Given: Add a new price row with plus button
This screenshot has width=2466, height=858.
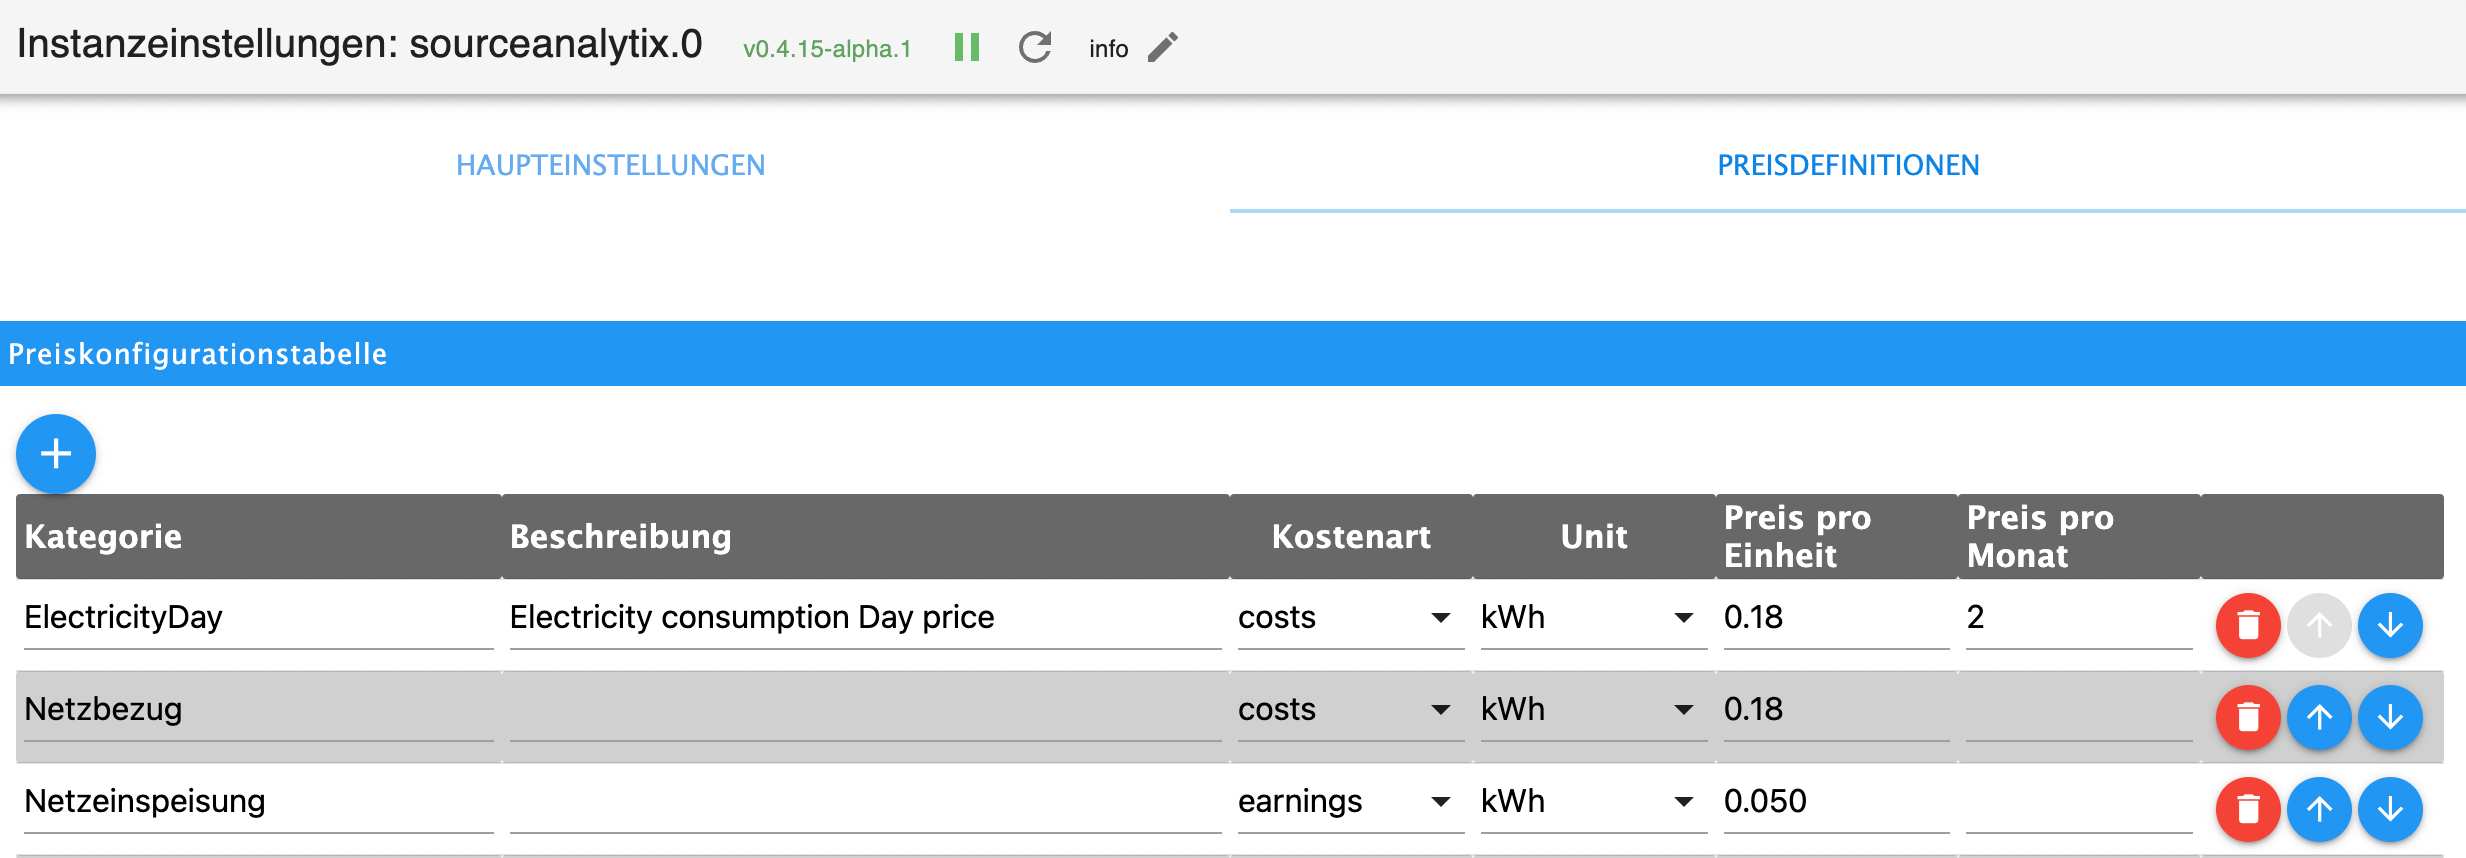Looking at the screenshot, I should pyautogui.click(x=56, y=454).
